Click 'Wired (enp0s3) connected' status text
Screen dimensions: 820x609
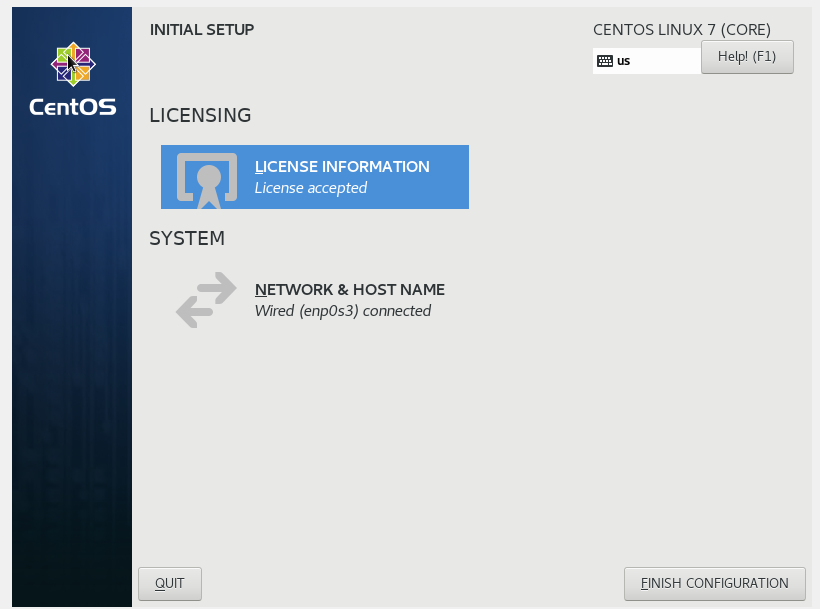[343, 311]
